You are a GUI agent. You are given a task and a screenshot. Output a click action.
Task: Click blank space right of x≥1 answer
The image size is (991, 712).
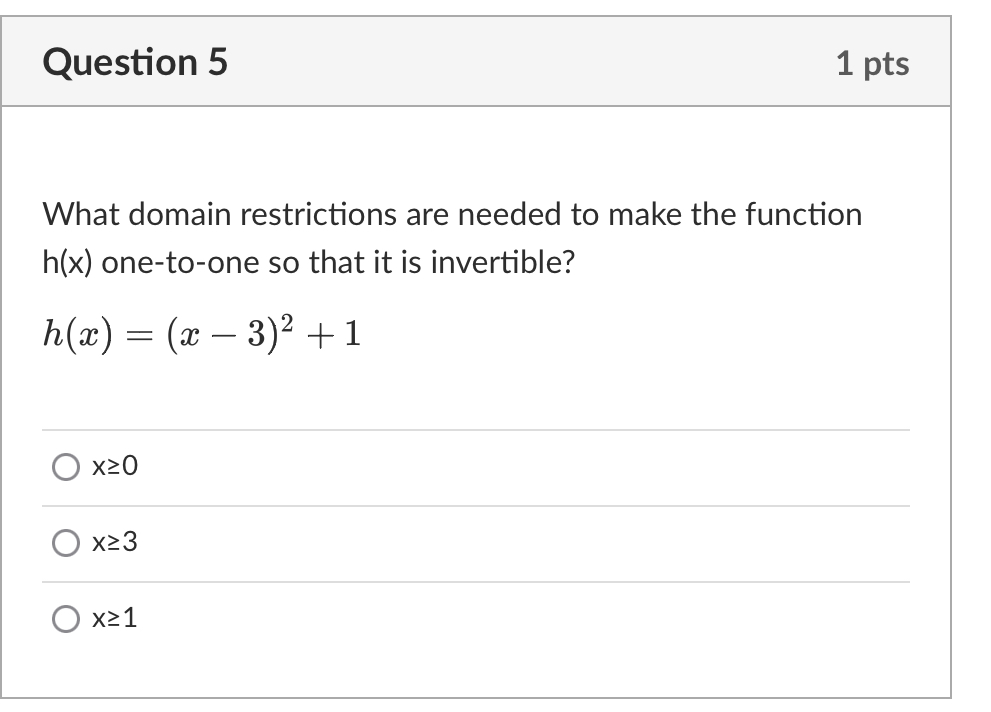tap(525, 619)
